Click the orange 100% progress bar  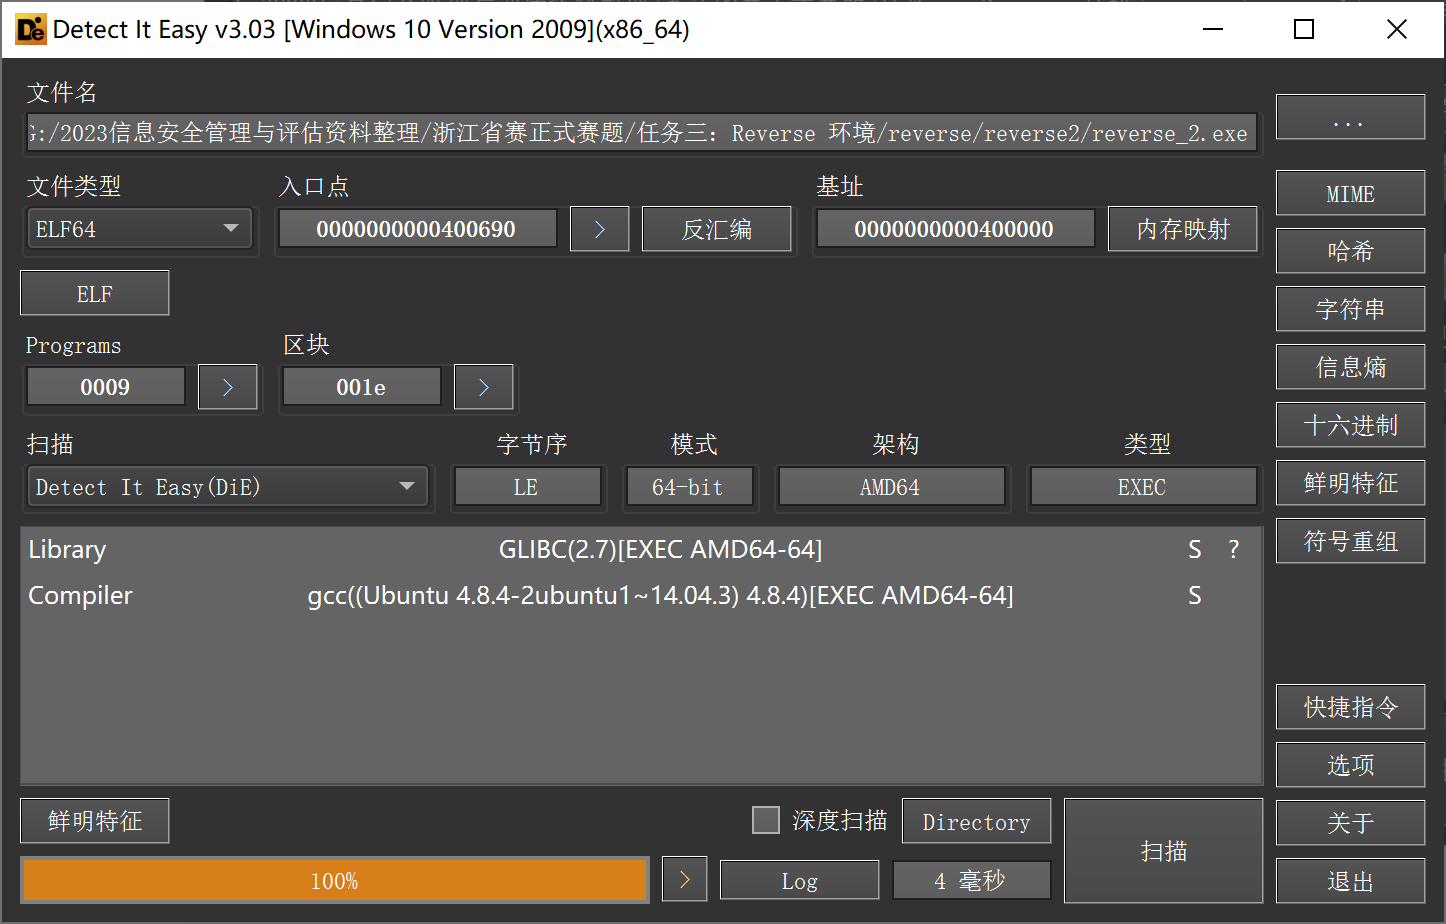point(335,880)
